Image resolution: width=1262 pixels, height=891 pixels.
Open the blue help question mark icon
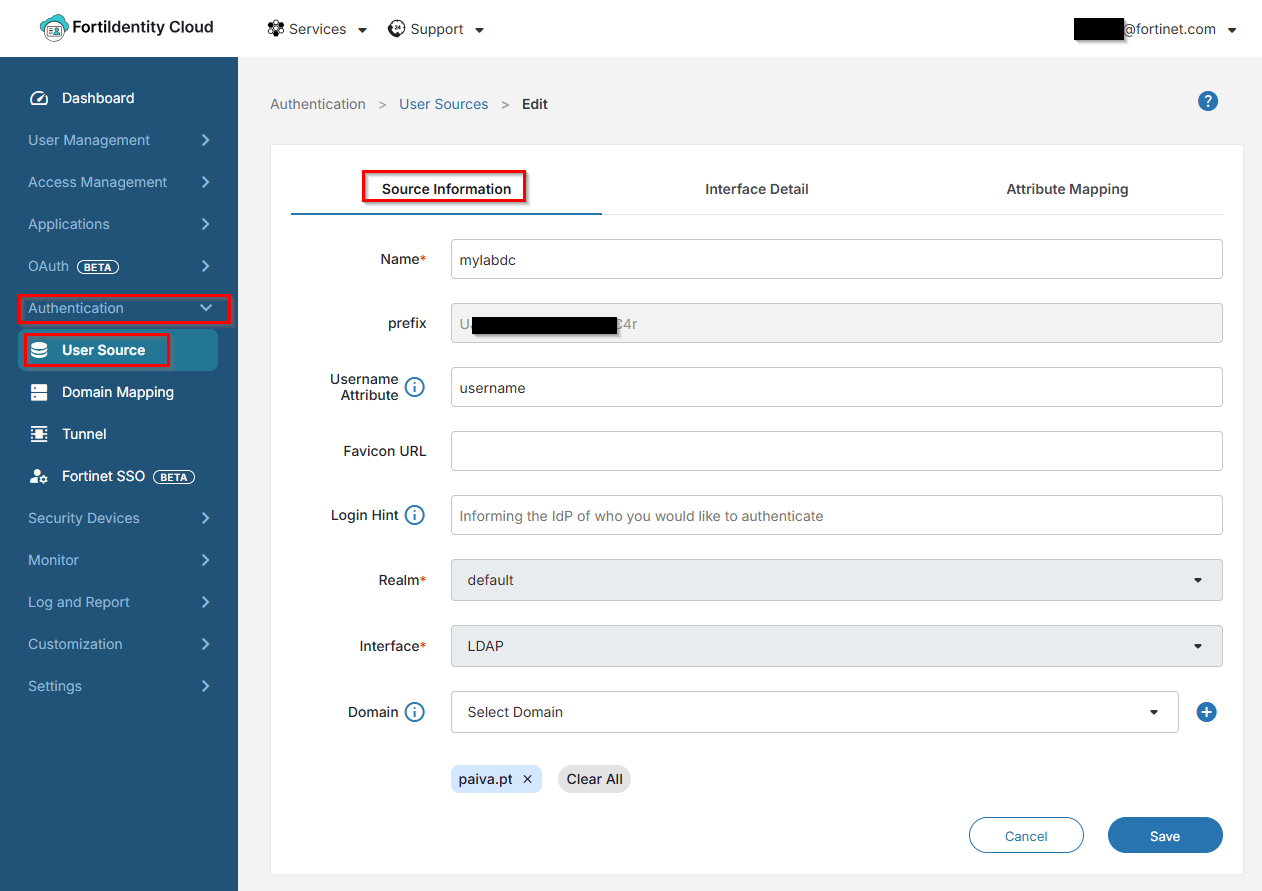point(1208,101)
